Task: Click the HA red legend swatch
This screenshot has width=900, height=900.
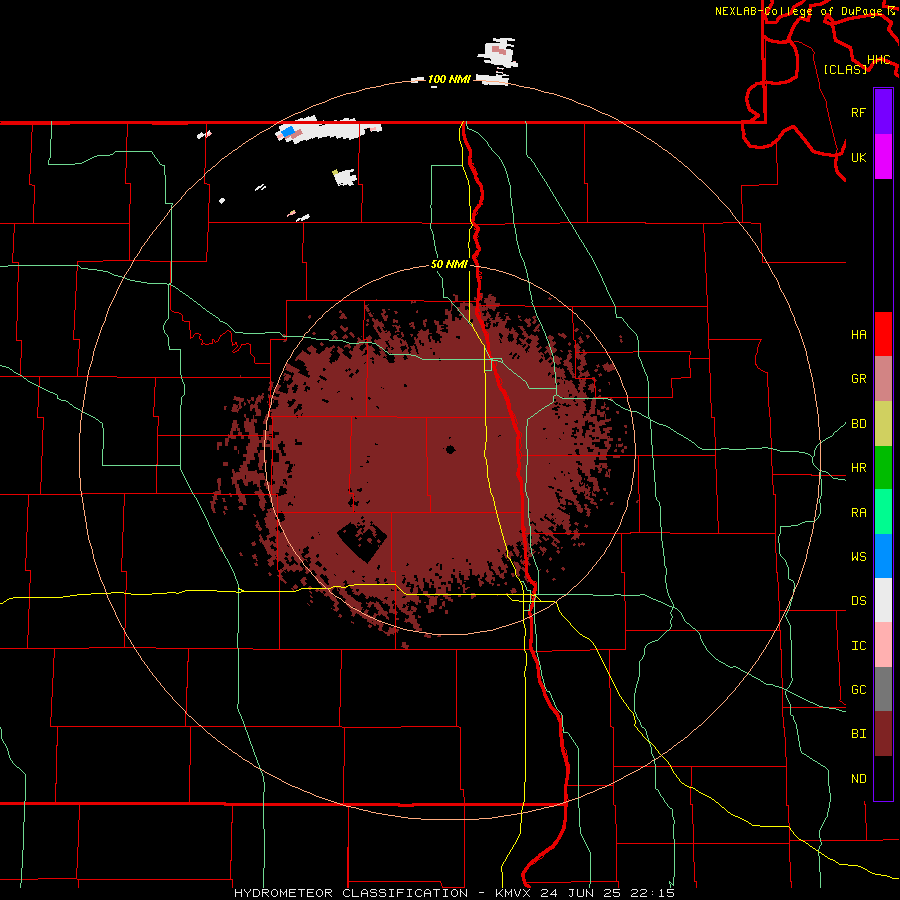Action: pyautogui.click(x=883, y=334)
